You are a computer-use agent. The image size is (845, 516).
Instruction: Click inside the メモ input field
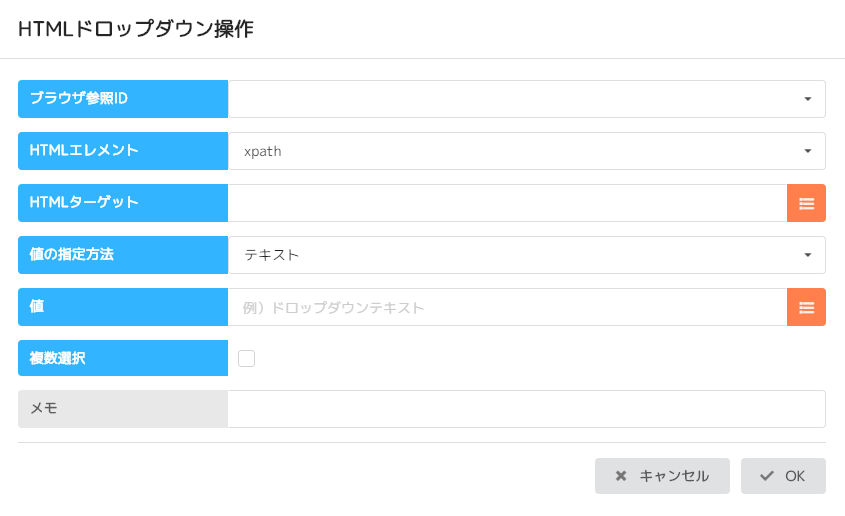point(526,409)
